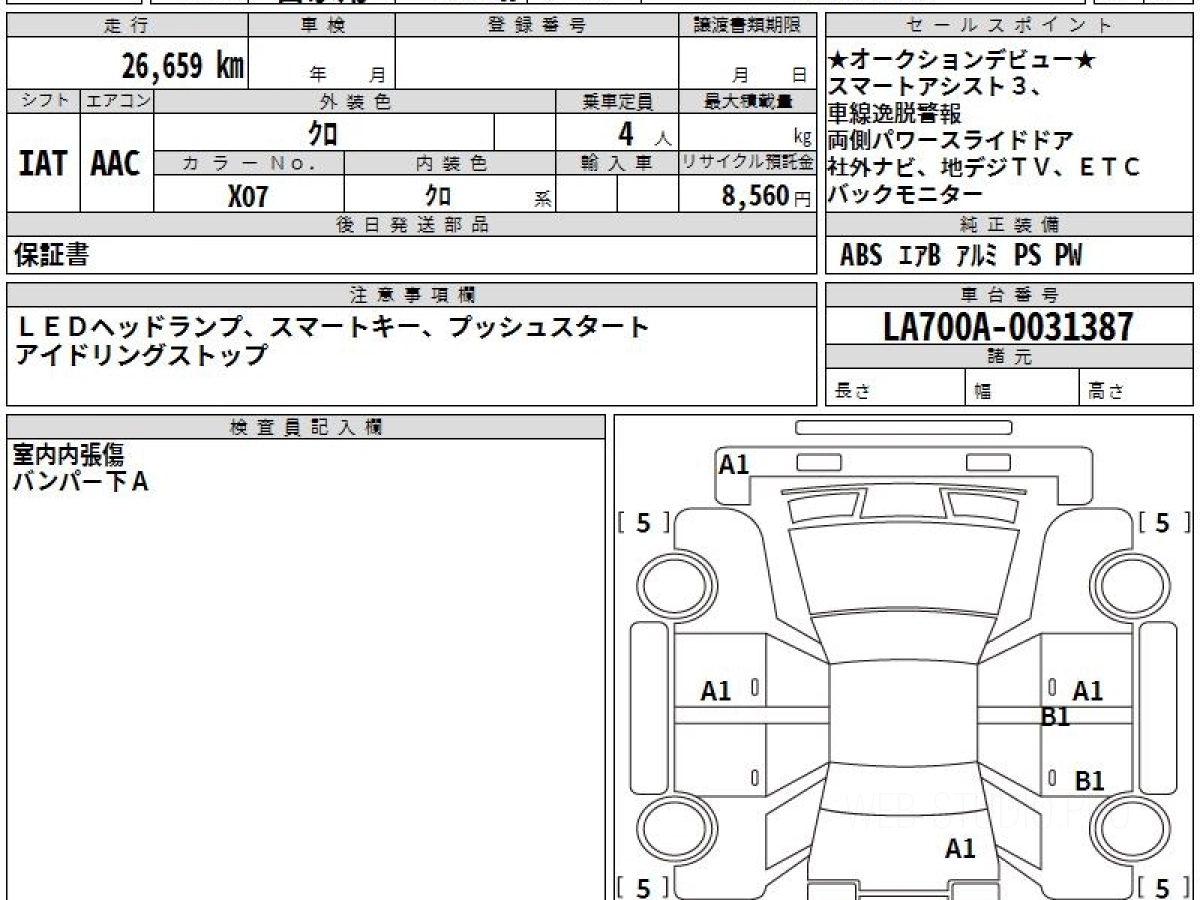Click the 内装色 header cell

pyautogui.click(x=450, y=163)
